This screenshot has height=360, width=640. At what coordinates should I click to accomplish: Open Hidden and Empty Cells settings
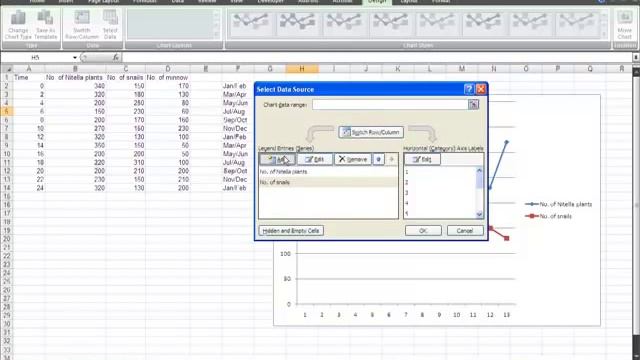click(291, 231)
